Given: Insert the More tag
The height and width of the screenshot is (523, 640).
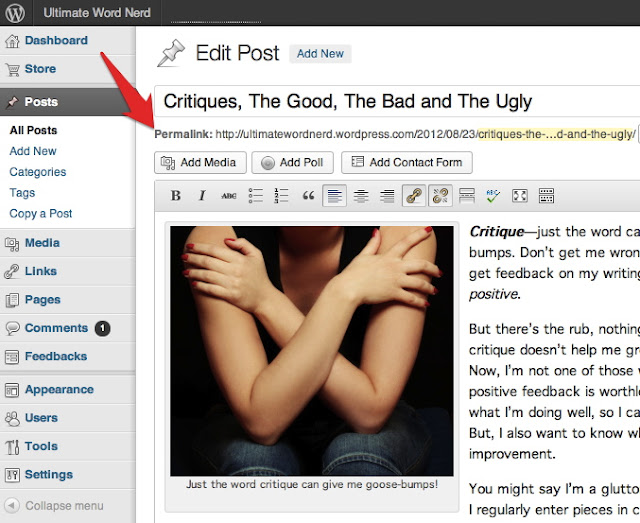Looking at the screenshot, I should tap(467, 196).
